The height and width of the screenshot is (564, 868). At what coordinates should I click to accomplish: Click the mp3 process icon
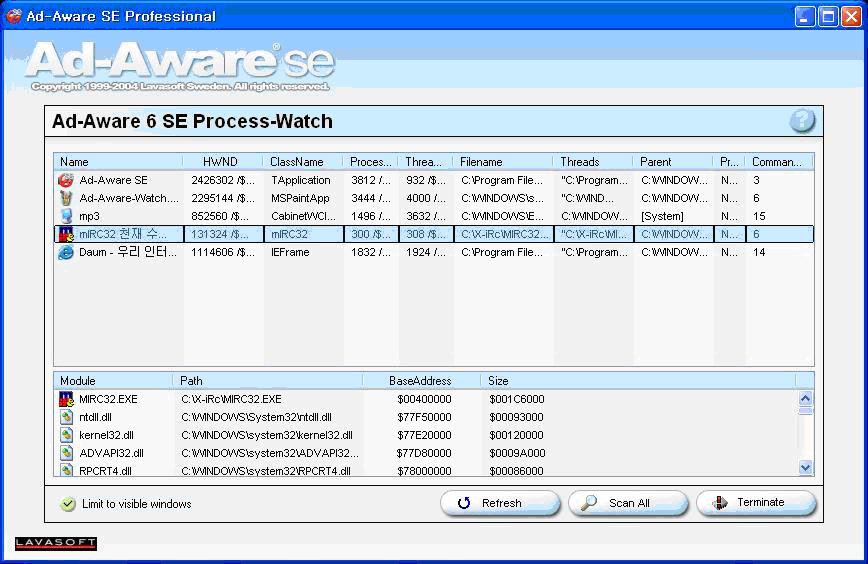point(66,216)
